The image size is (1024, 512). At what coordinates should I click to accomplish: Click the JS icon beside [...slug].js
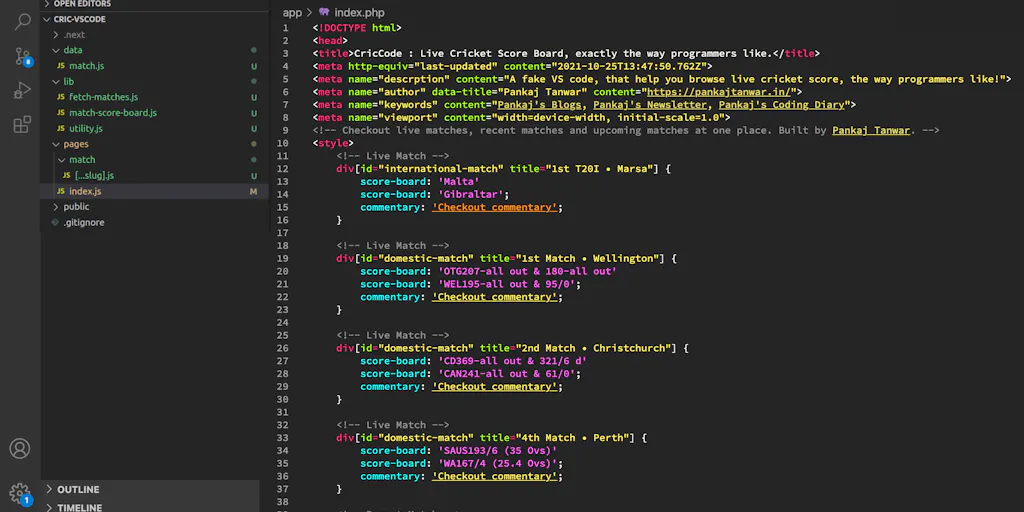pos(67,176)
